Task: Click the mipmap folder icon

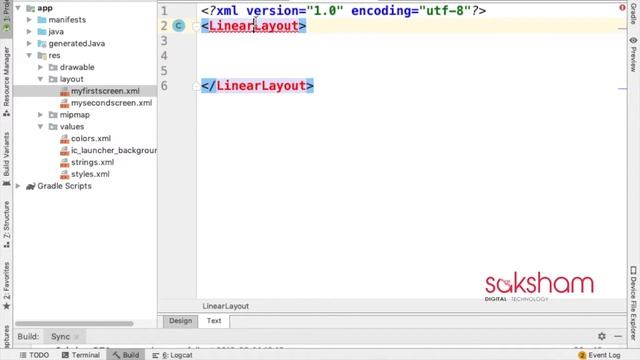Action: click(x=53, y=115)
